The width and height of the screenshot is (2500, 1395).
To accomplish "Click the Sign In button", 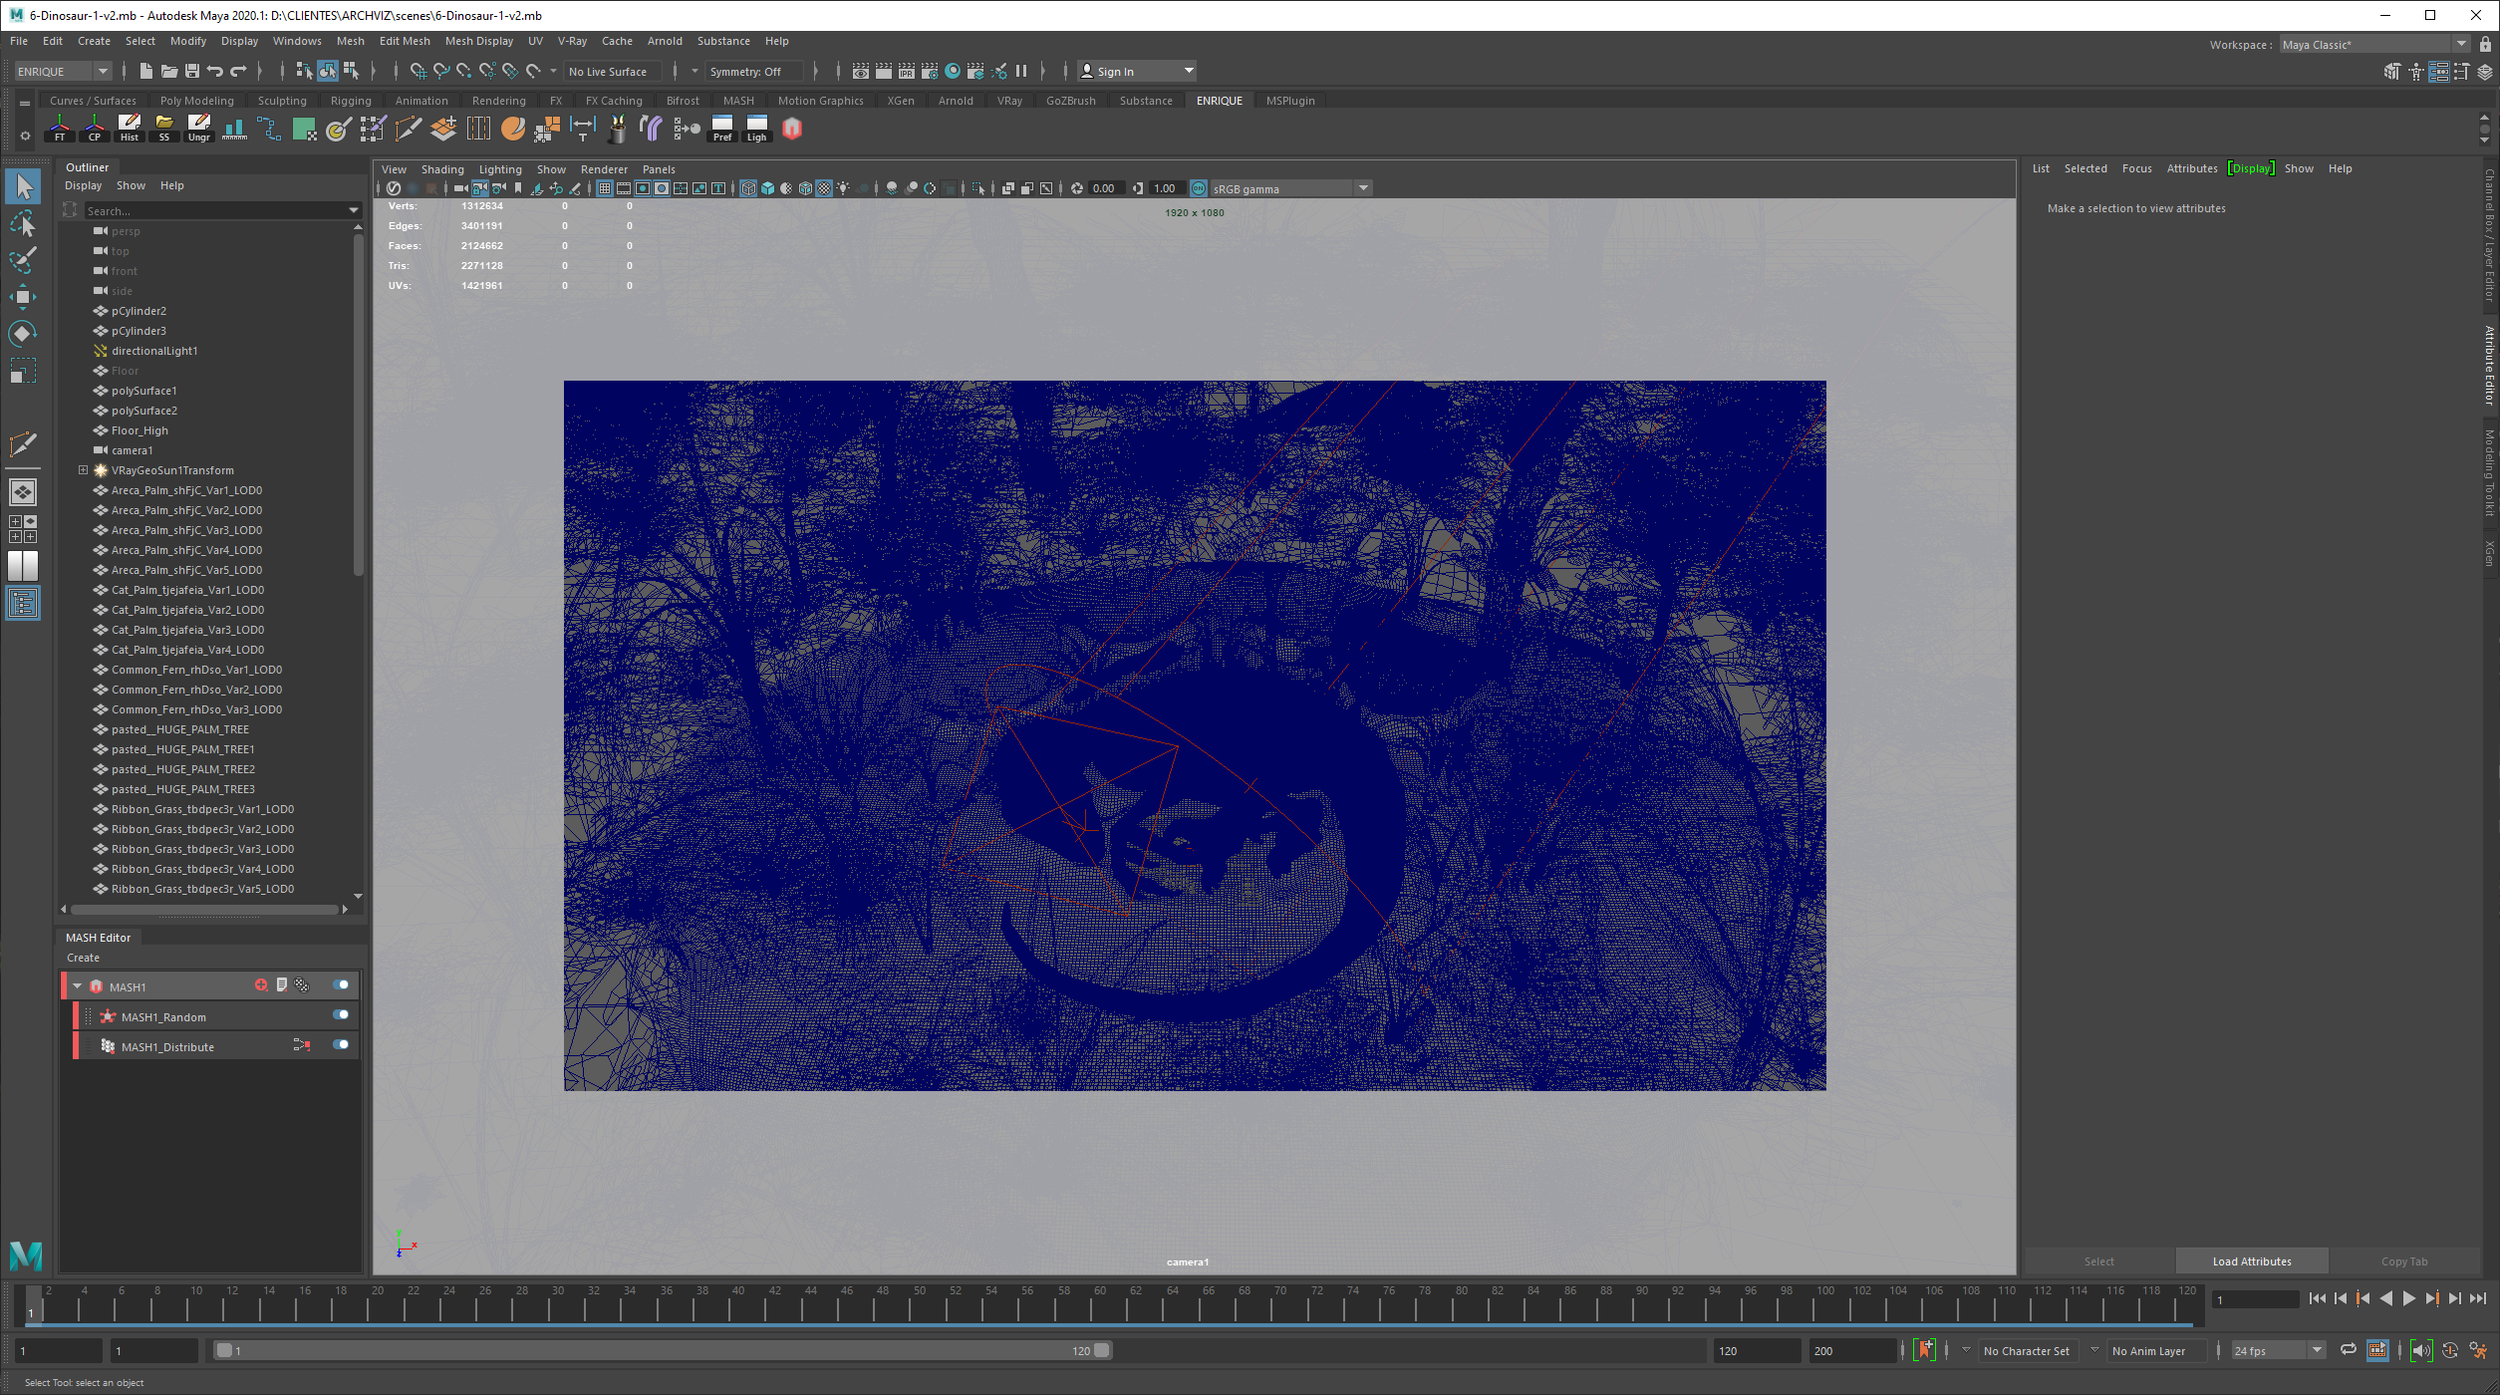I will pos(1115,71).
